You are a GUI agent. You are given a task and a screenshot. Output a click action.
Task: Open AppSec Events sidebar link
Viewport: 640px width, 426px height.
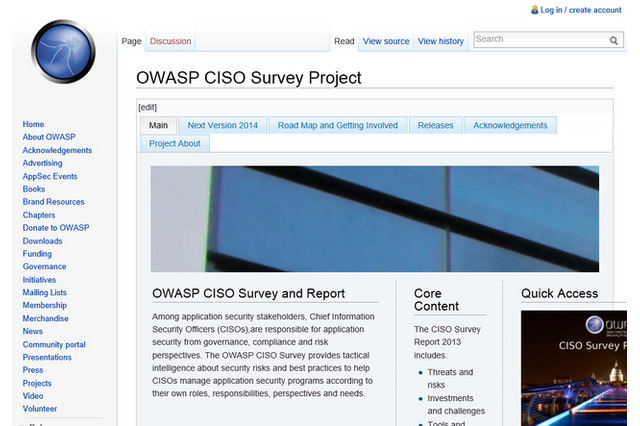[50, 176]
